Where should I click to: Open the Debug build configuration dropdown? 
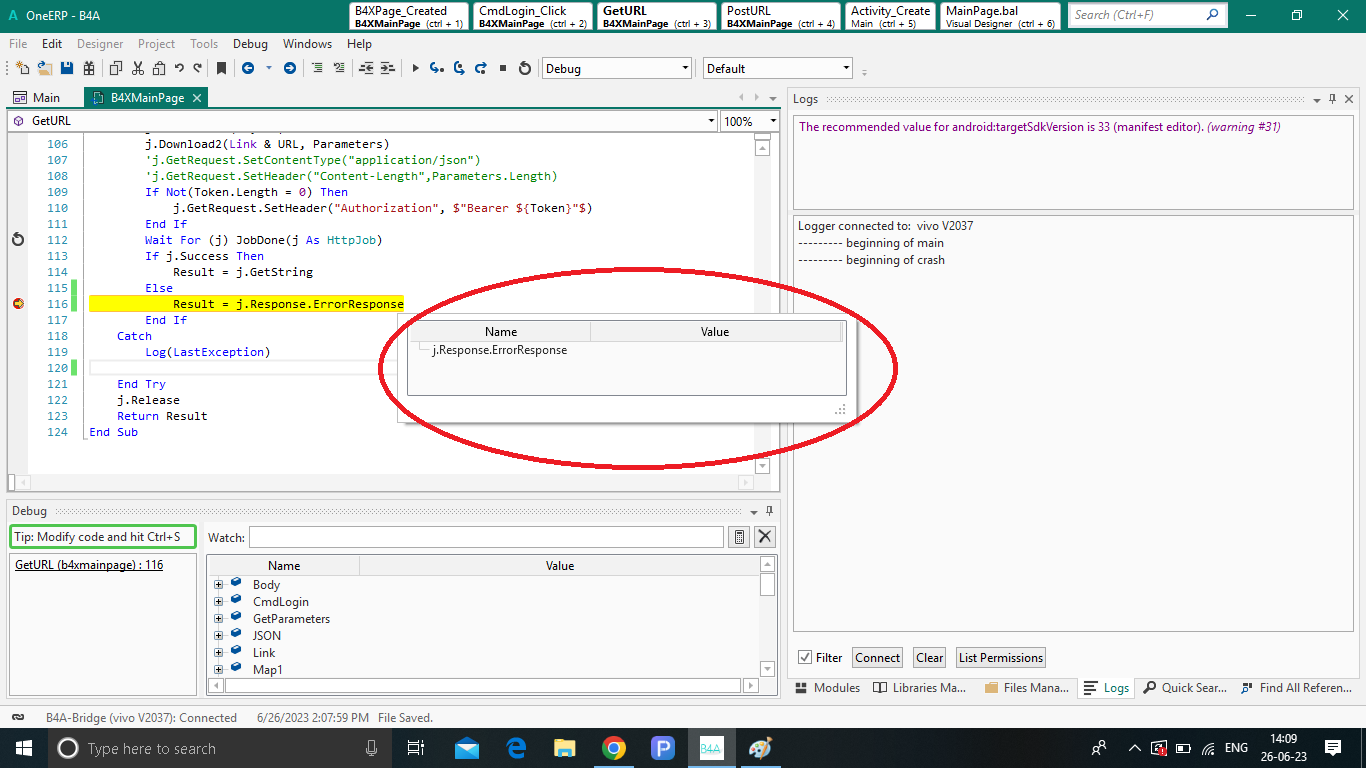pyautogui.click(x=685, y=68)
